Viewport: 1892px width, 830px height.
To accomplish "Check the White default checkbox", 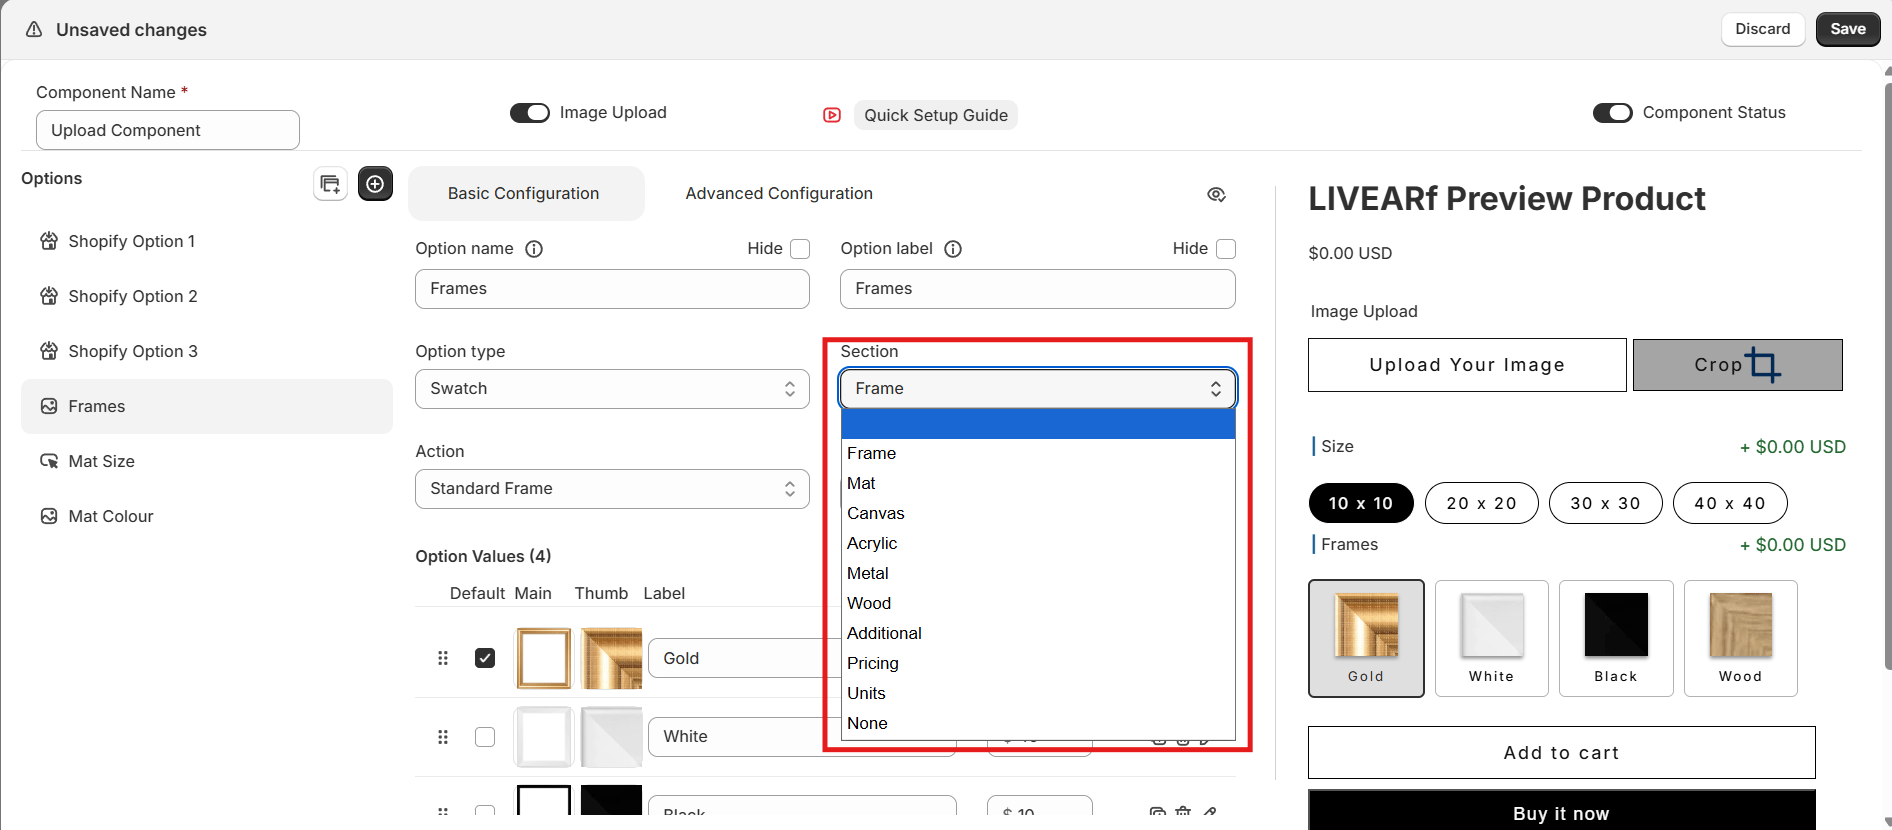I will 485,737.
